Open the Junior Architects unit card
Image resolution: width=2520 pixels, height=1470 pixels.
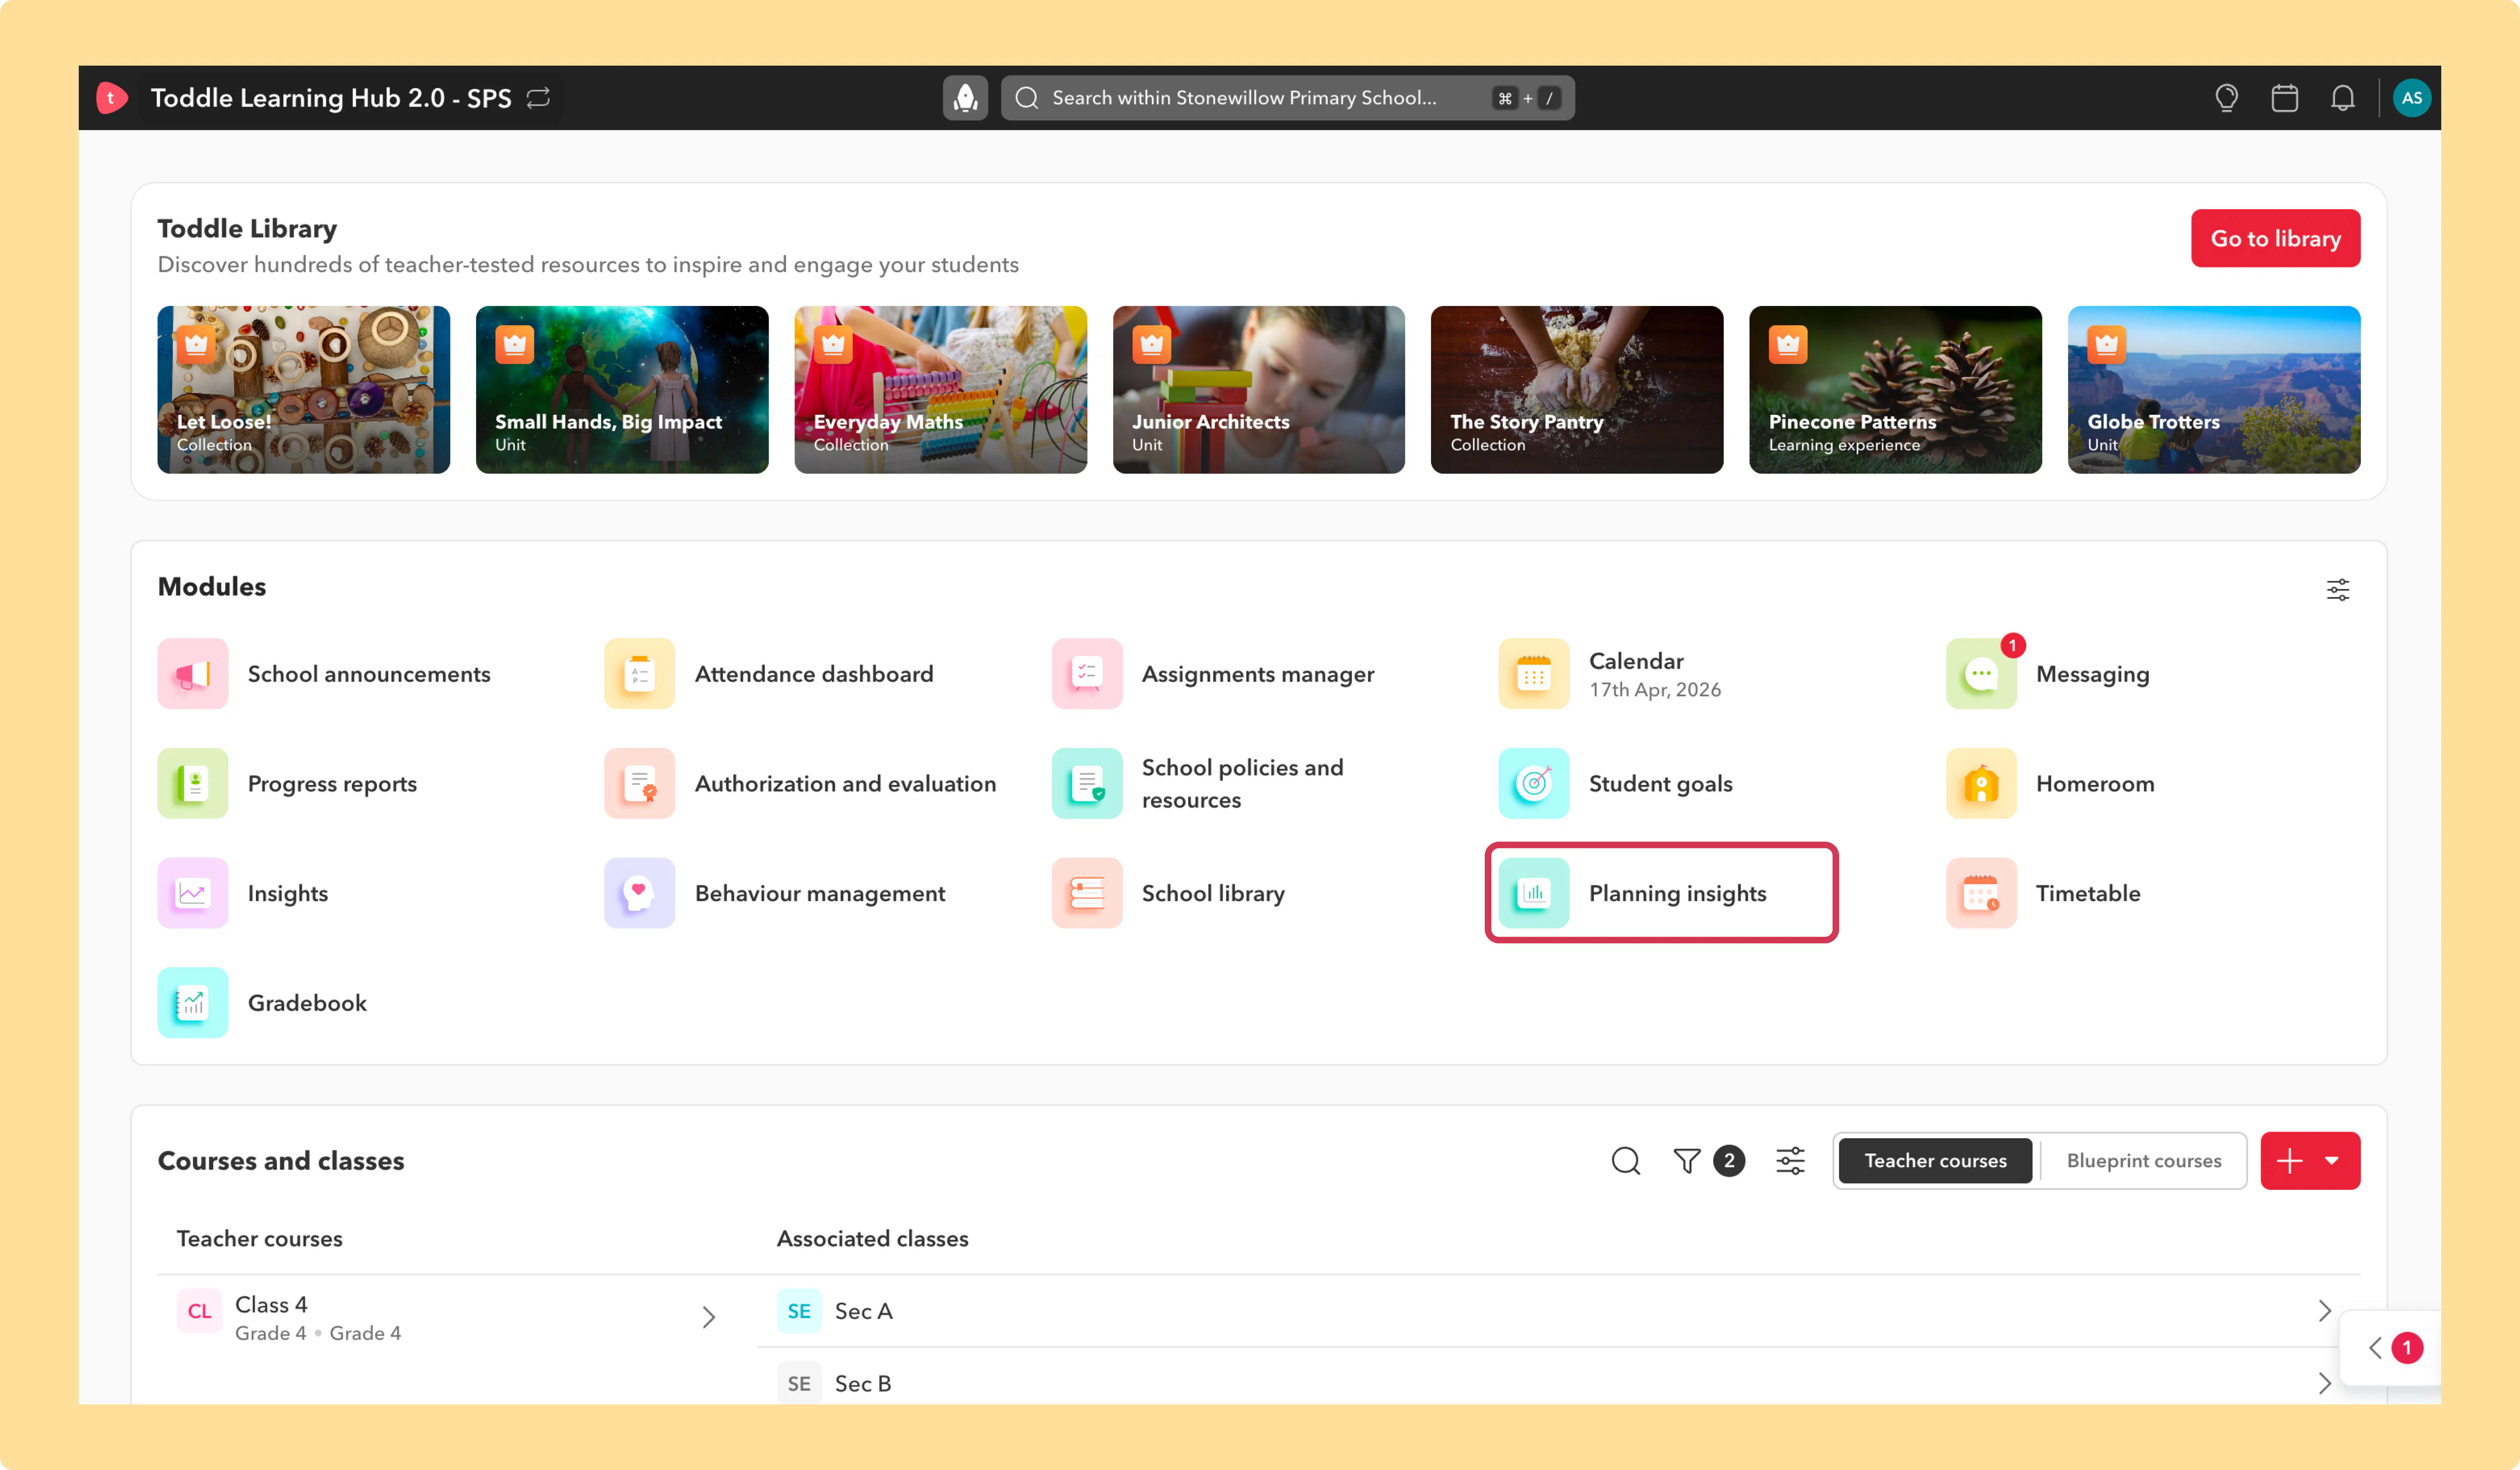[1259, 390]
